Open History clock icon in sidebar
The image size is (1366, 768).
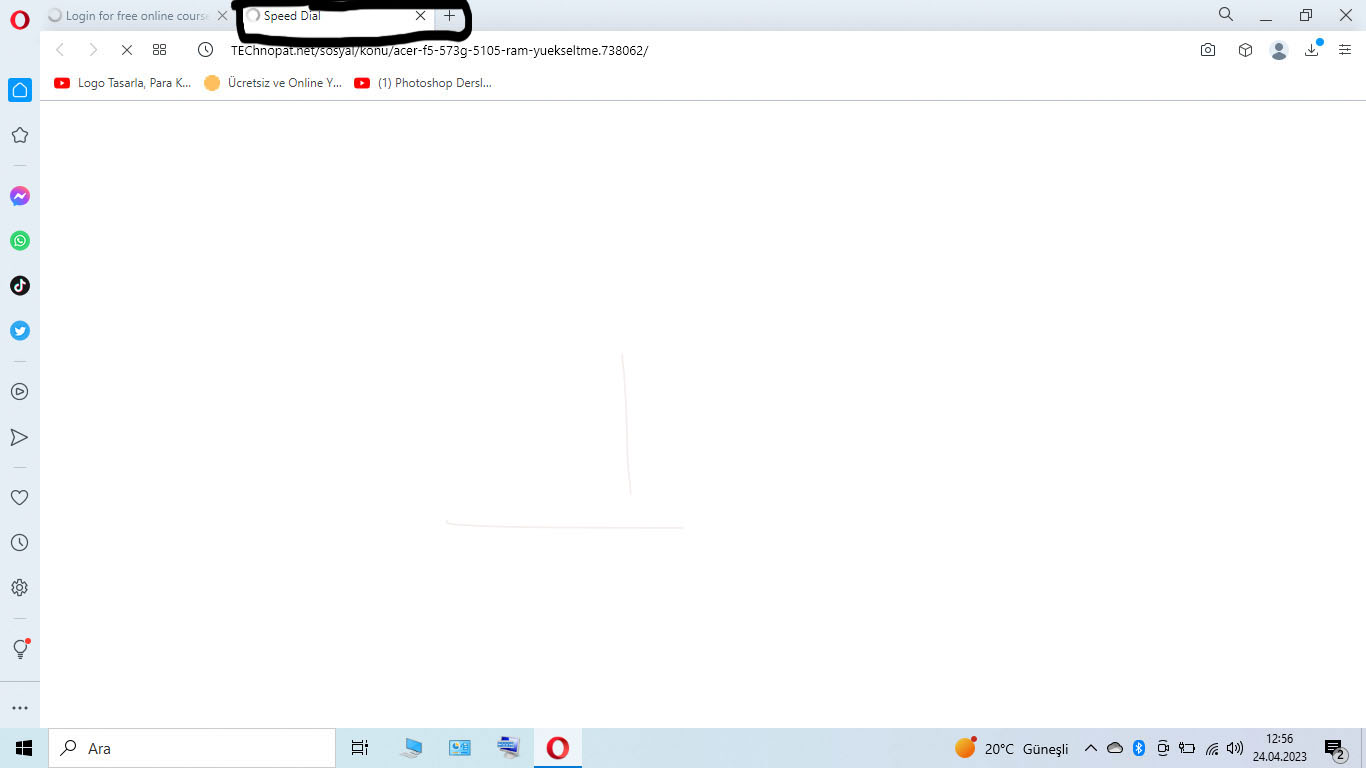tap(20, 543)
